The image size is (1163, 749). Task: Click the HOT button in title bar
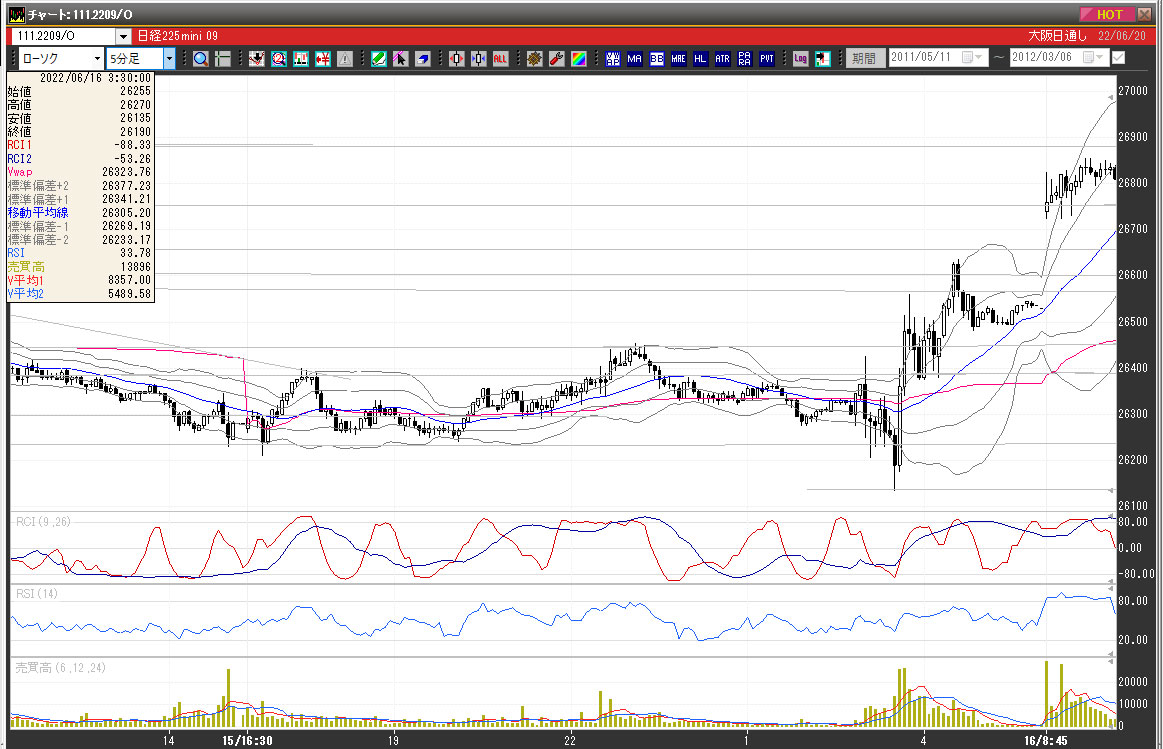(x=1107, y=14)
